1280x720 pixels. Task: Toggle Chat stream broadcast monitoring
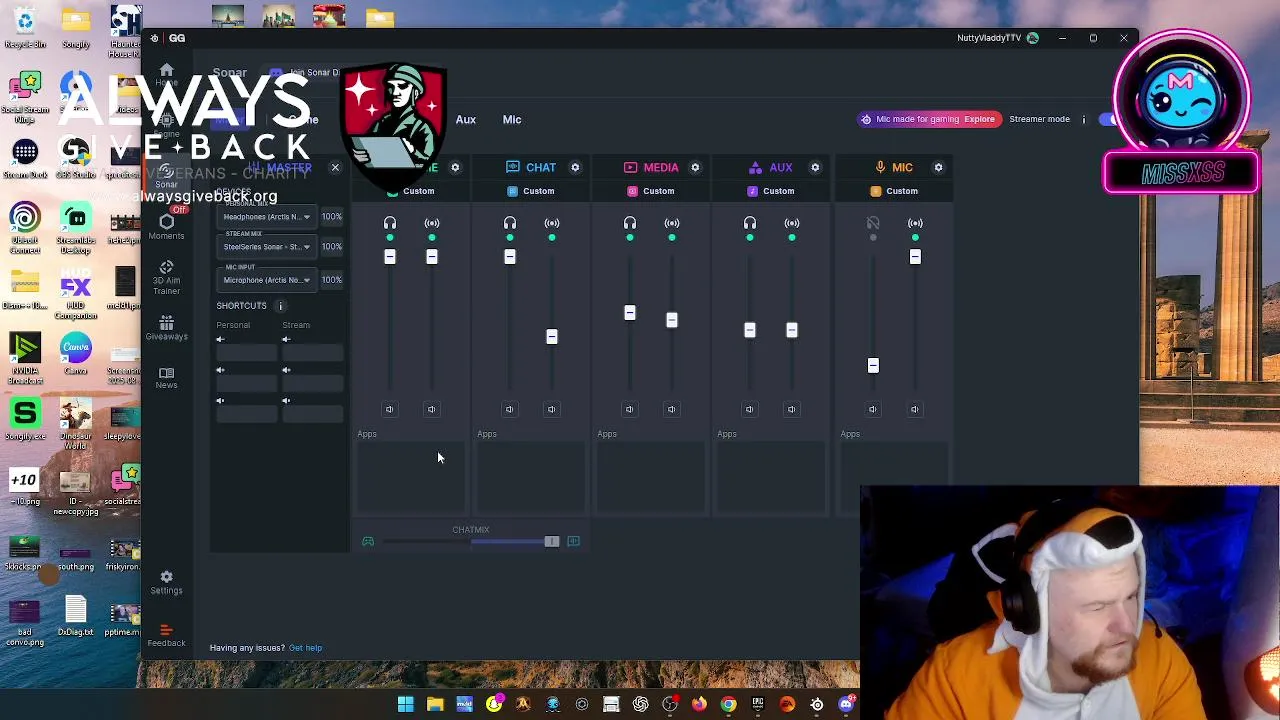552,223
